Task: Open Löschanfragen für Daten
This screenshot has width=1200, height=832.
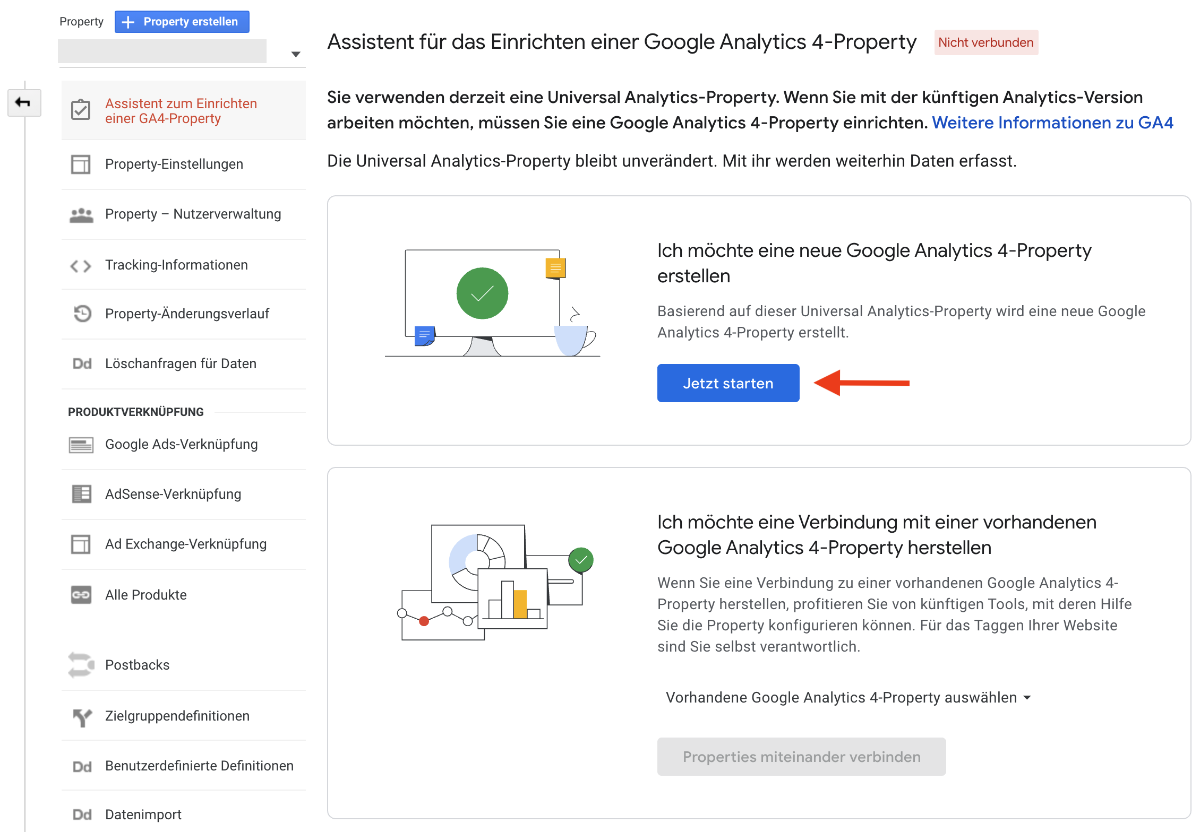Action: [x=183, y=364]
